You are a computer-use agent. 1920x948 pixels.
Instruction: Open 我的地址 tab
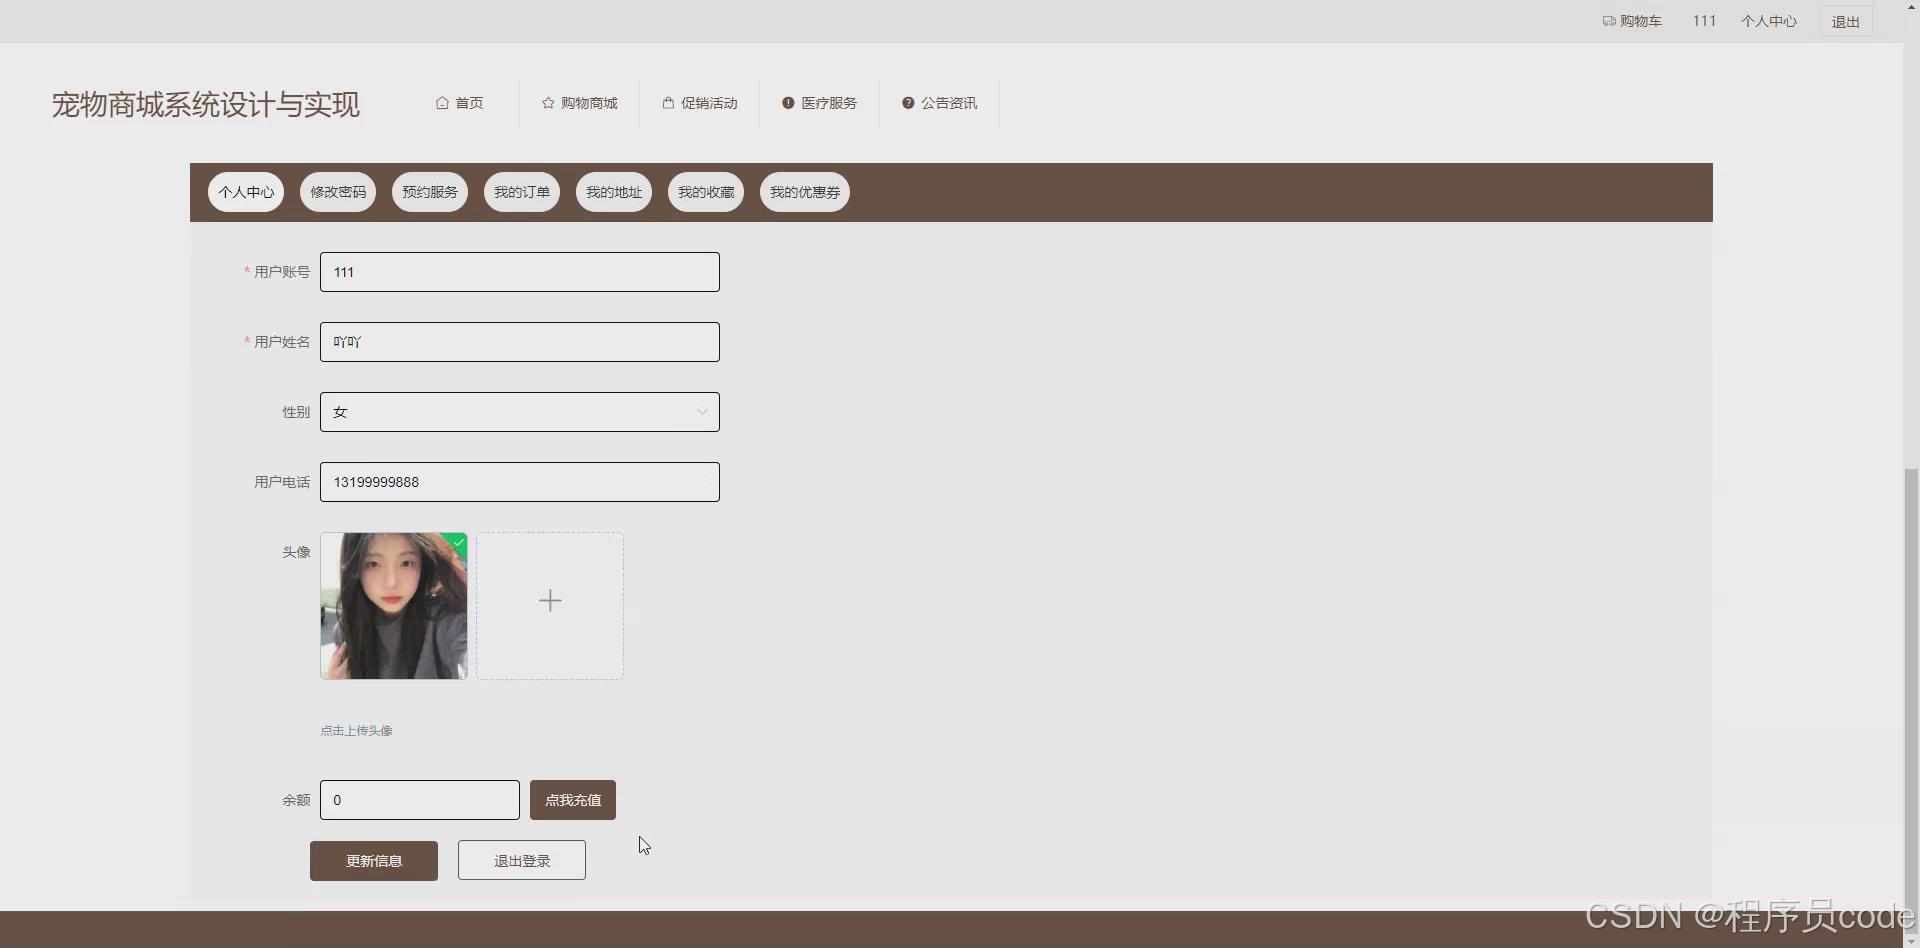coord(614,192)
